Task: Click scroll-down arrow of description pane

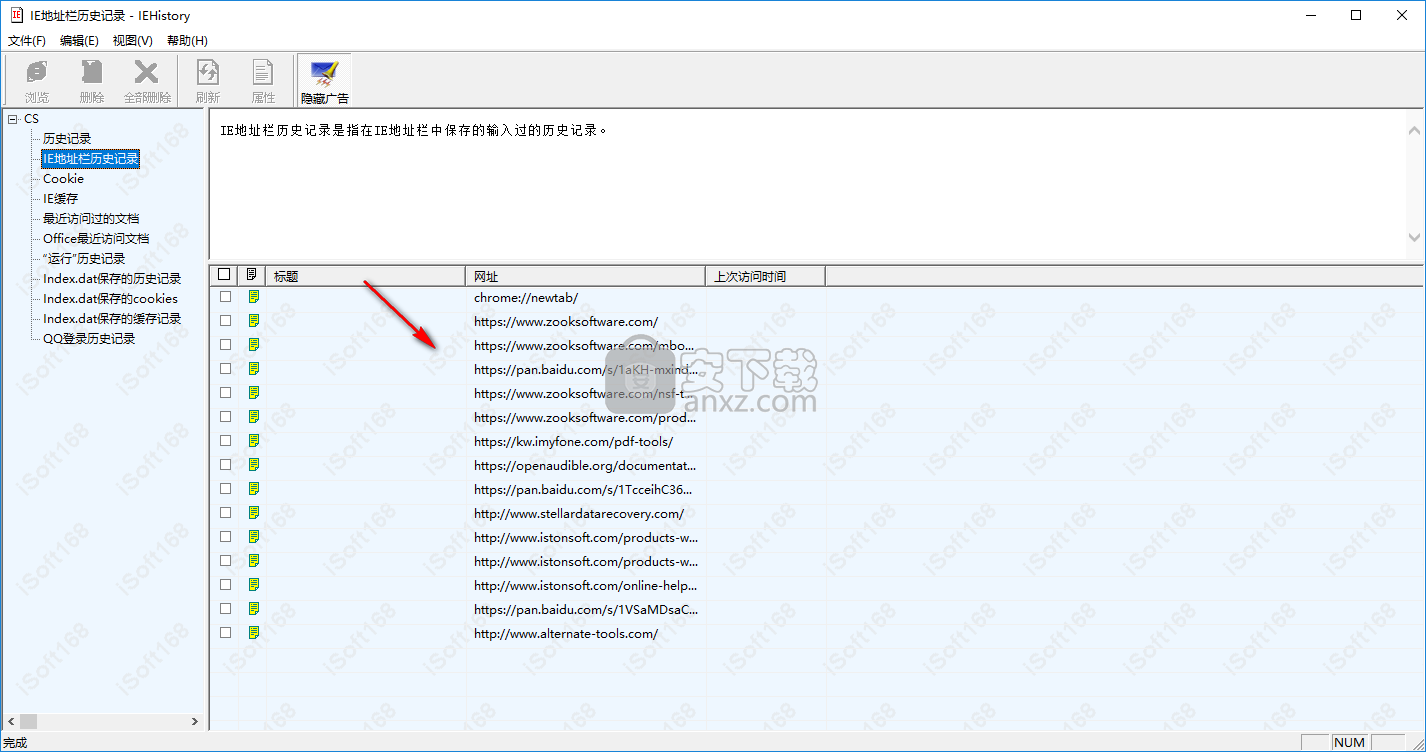Action: [1414, 237]
